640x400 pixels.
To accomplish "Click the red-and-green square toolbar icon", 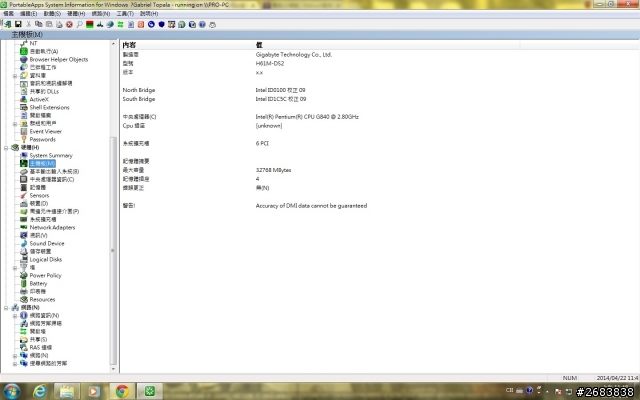I will [90, 24].
